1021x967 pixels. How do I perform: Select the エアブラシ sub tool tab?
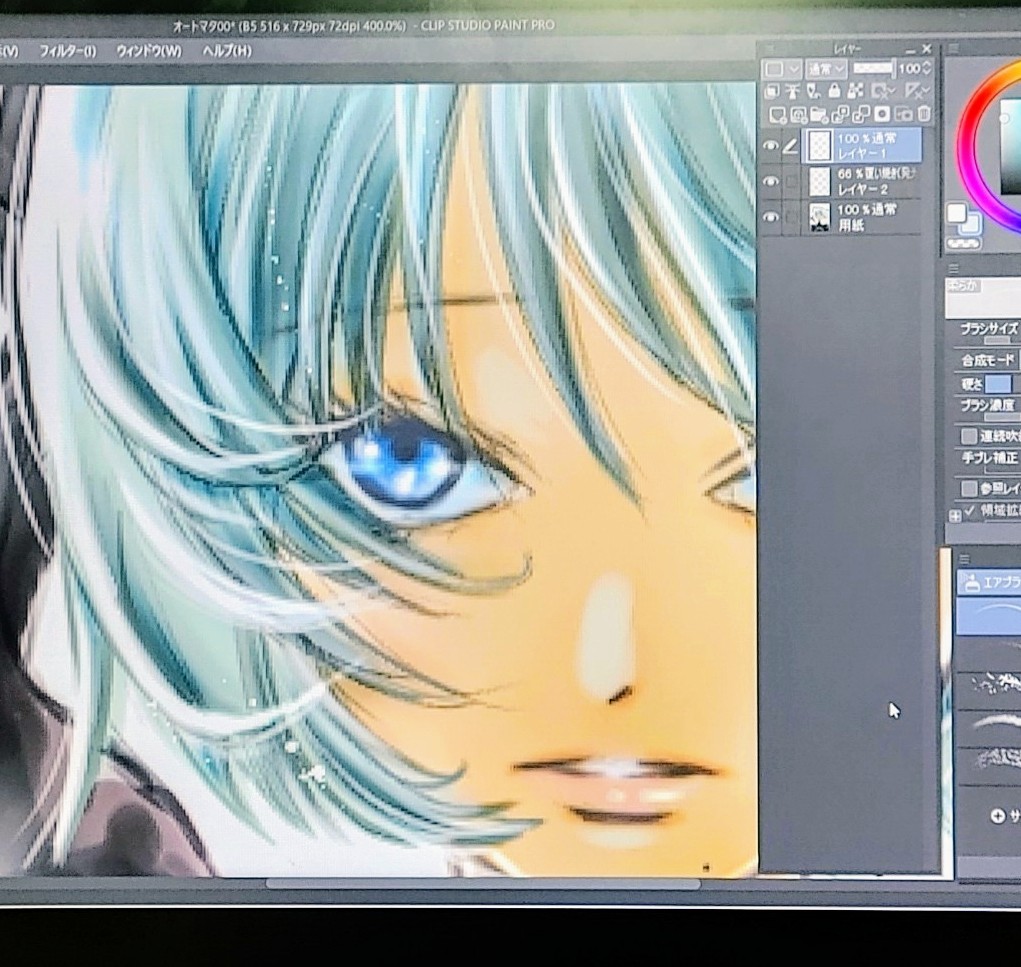point(988,583)
